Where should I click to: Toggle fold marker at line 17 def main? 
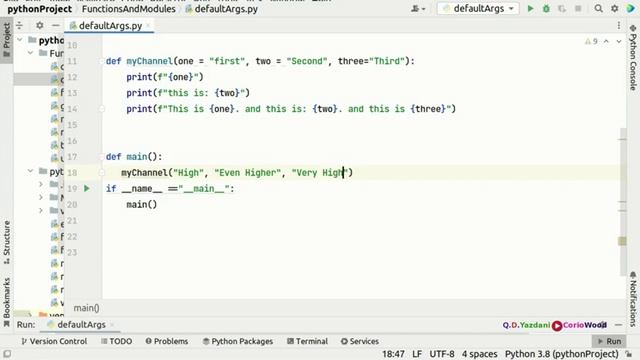[102, 157]
